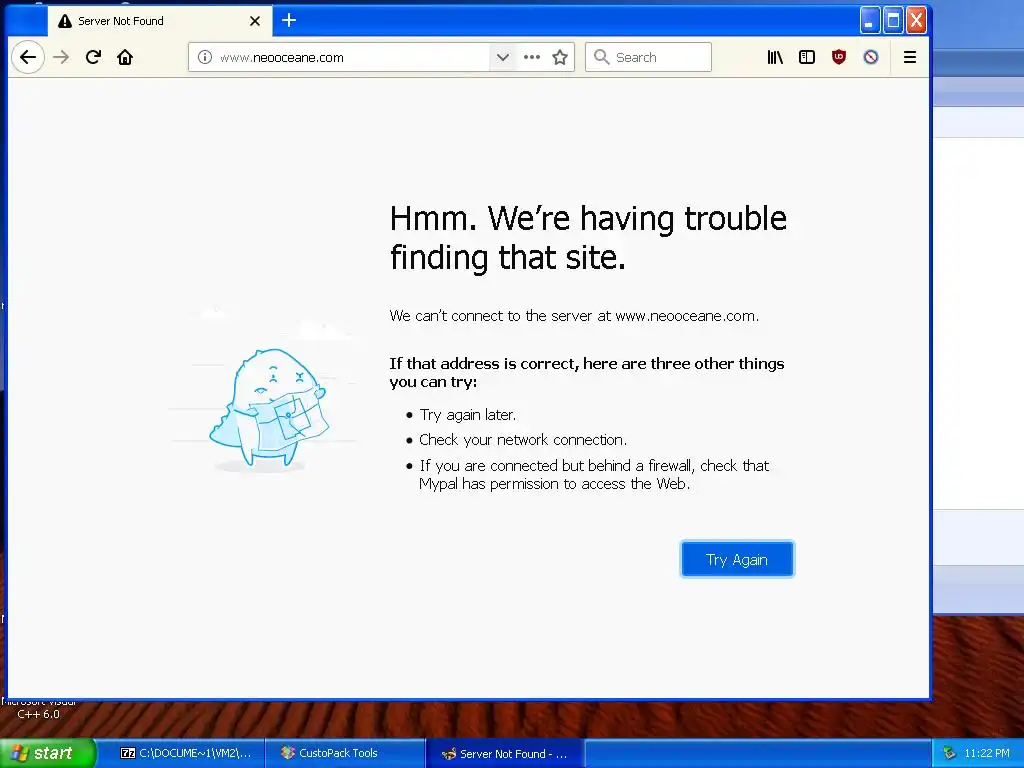Close the Server Not Found tab

(x=255, y=21)
